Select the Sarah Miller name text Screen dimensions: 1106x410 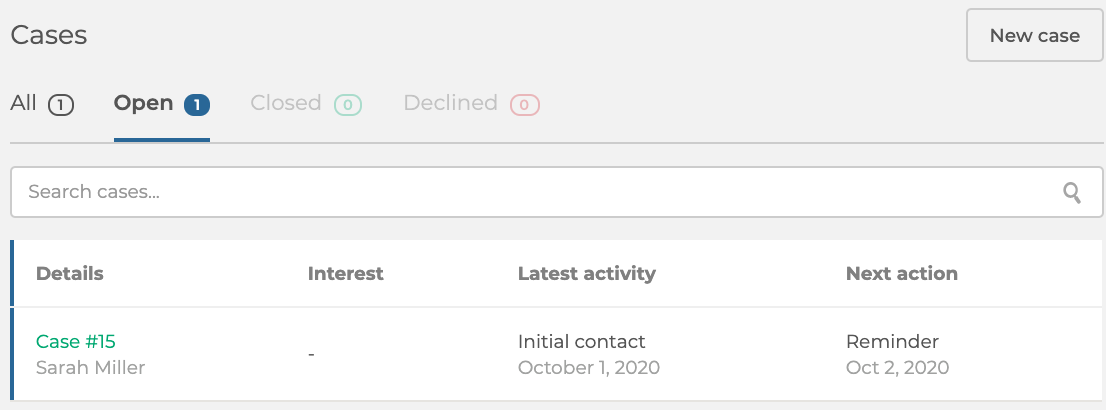(x=90, y=368)
